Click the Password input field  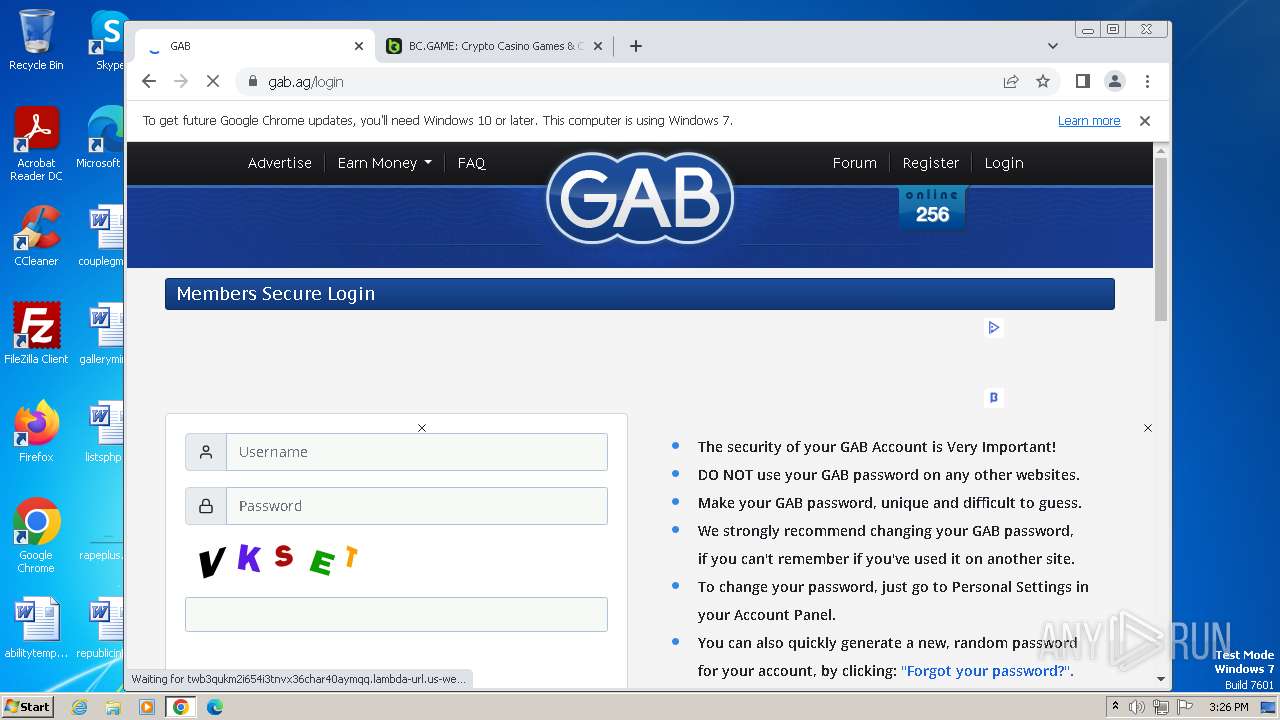coord(417,506)
